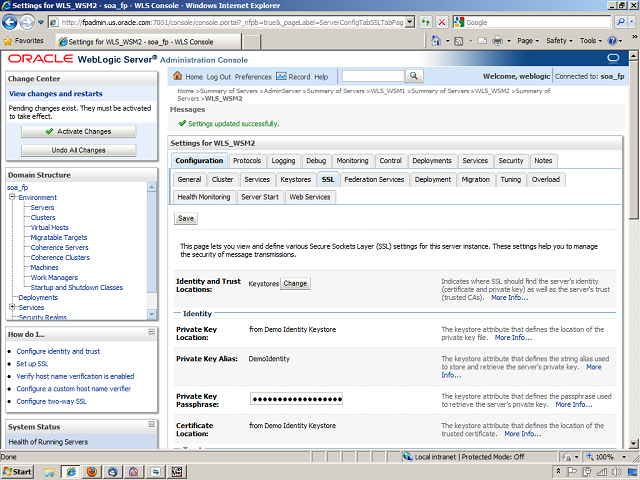Expand the Services tree node

pyautogui.click(x=11, y=307)
